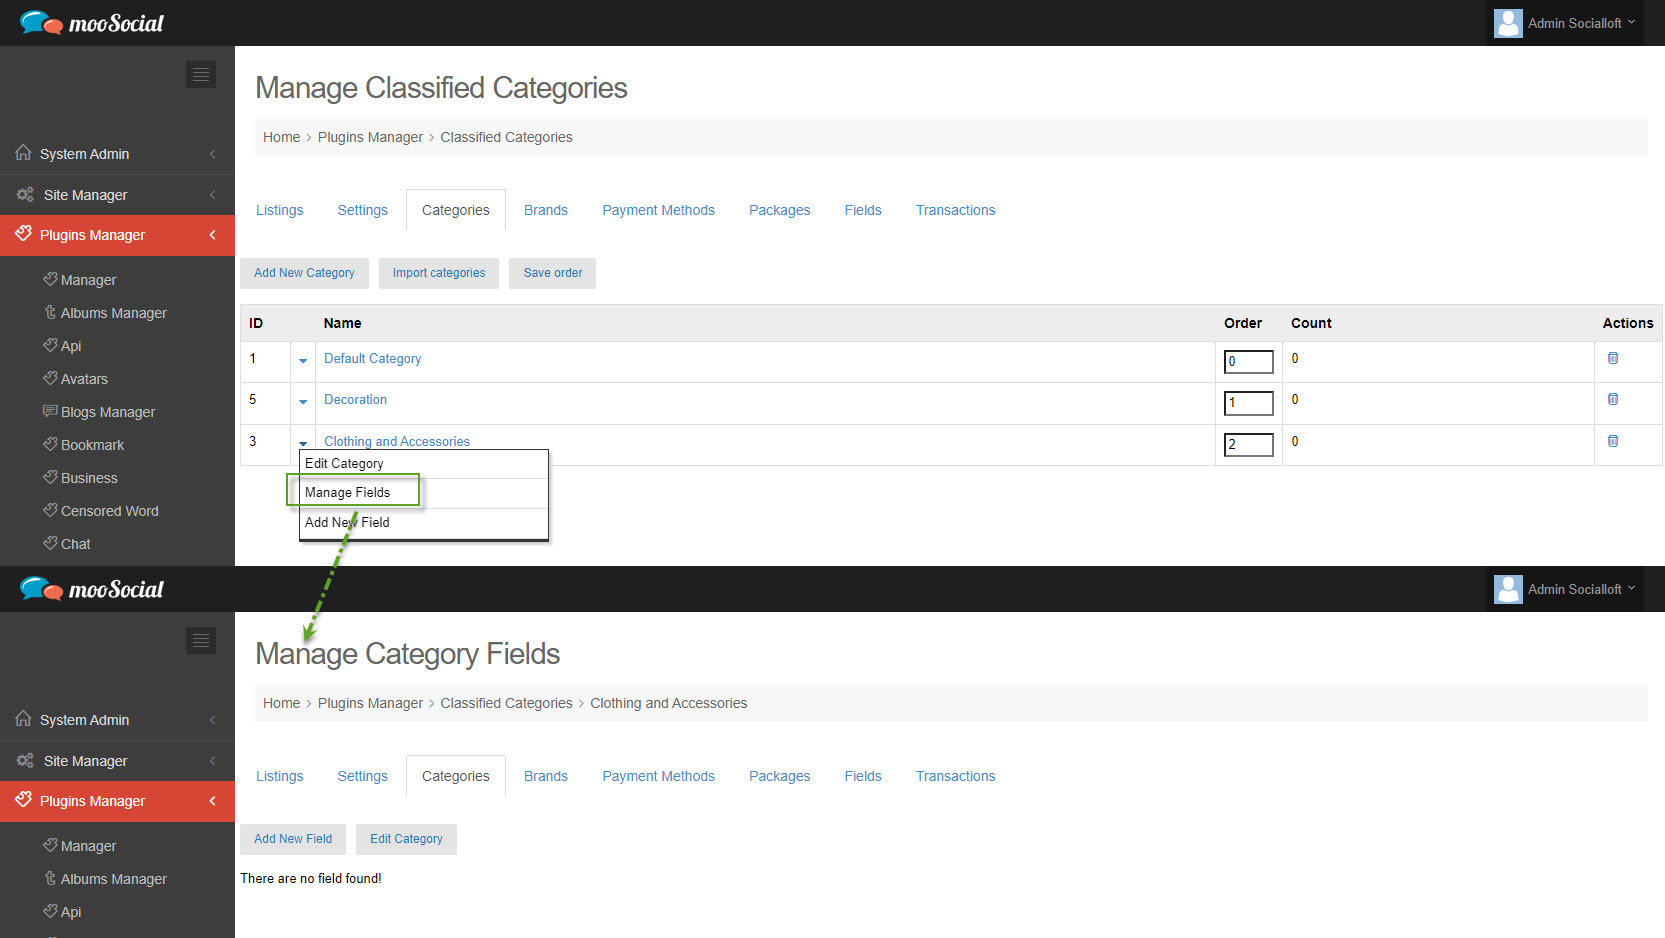The image size is (1665, 938).
Task: Switch to upper Listings tab
Action: (279, 210)
